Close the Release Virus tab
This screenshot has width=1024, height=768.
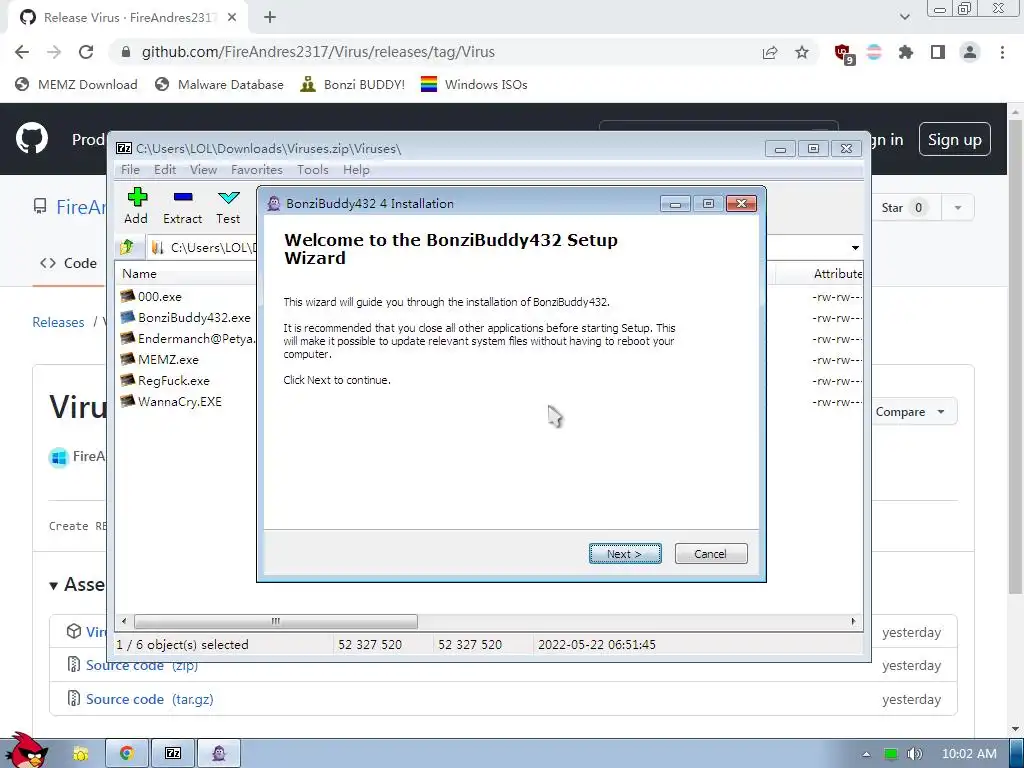pyautogui.click(x=232, y=18)
